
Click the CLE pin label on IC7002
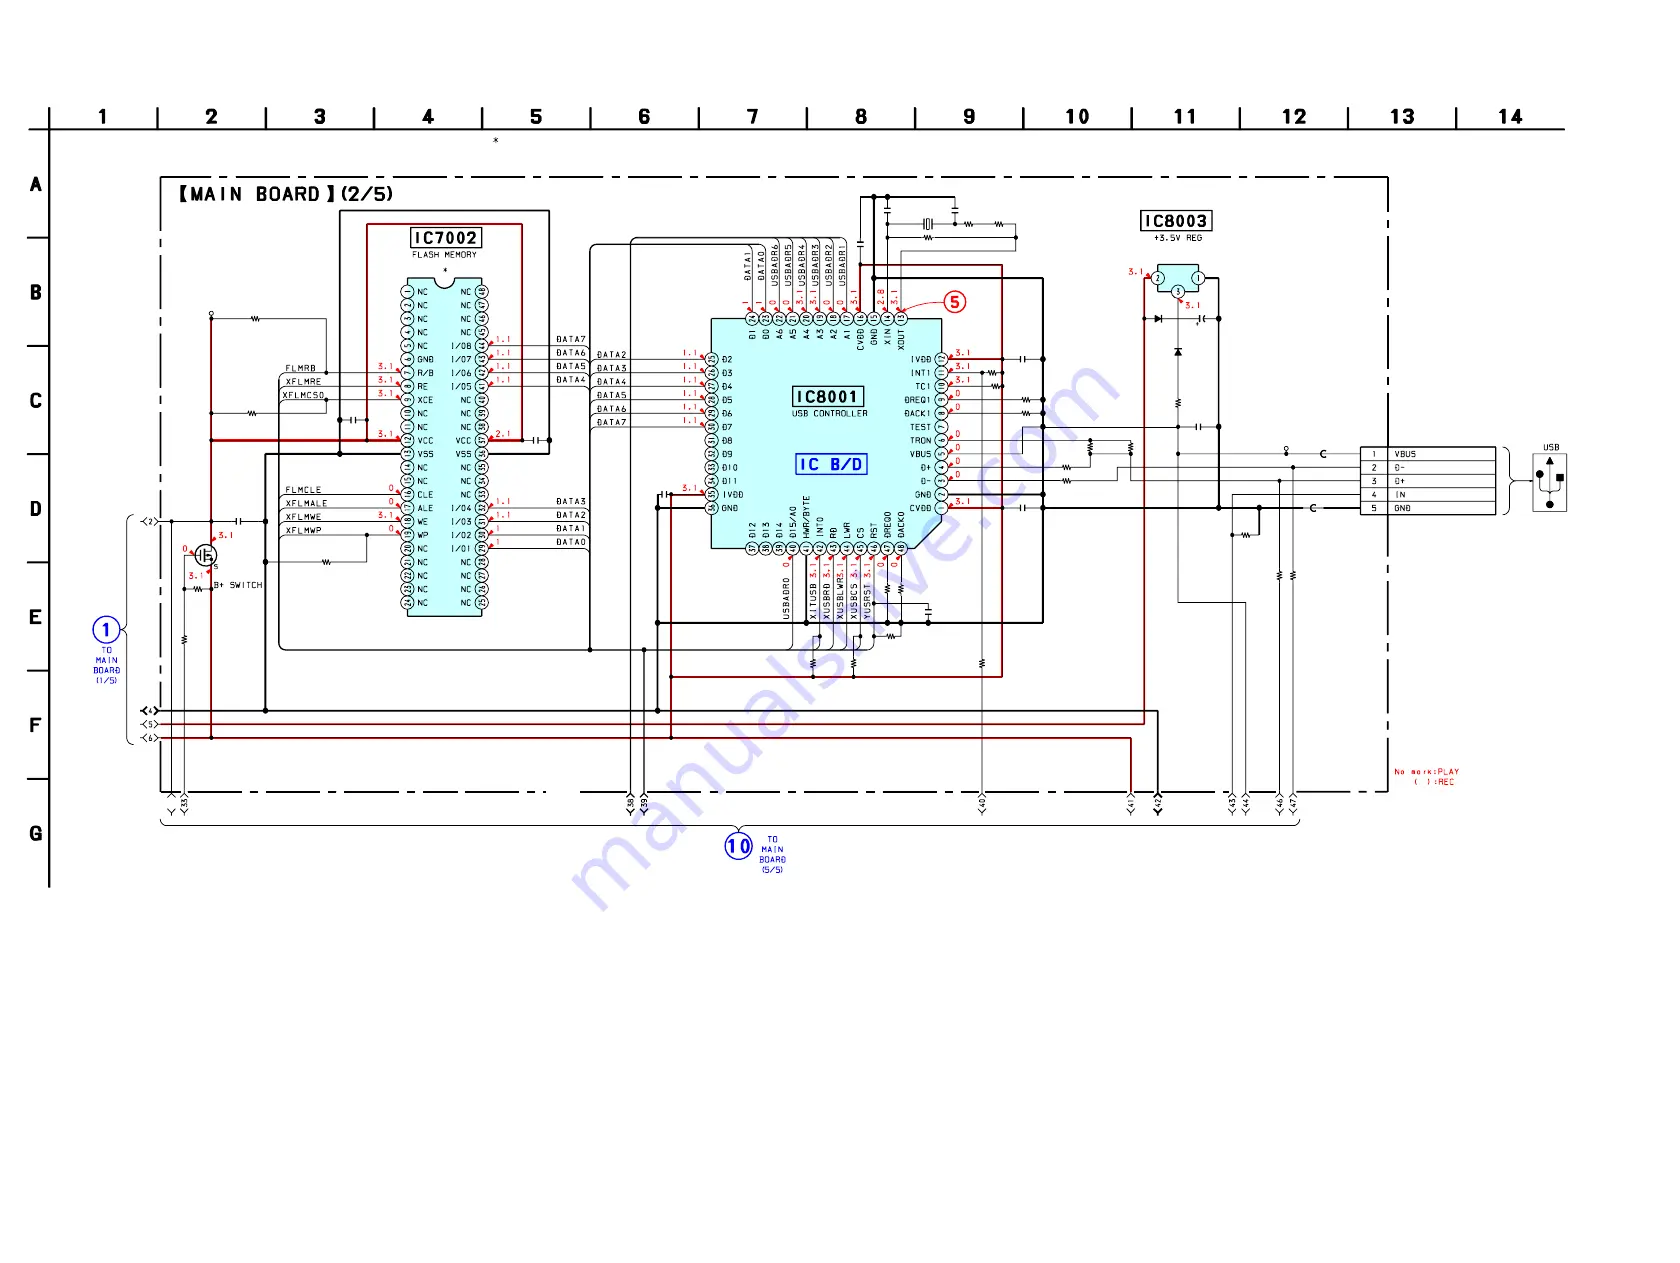click(425, 495)
